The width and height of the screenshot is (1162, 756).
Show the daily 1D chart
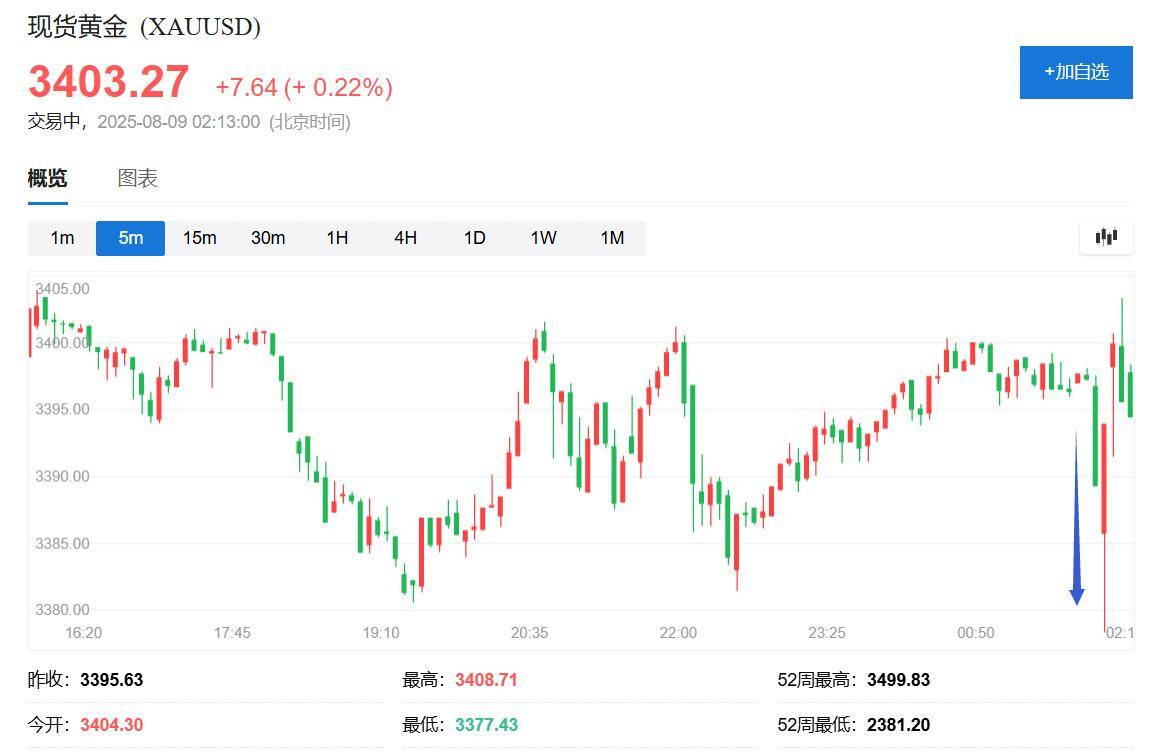[474, 238]
